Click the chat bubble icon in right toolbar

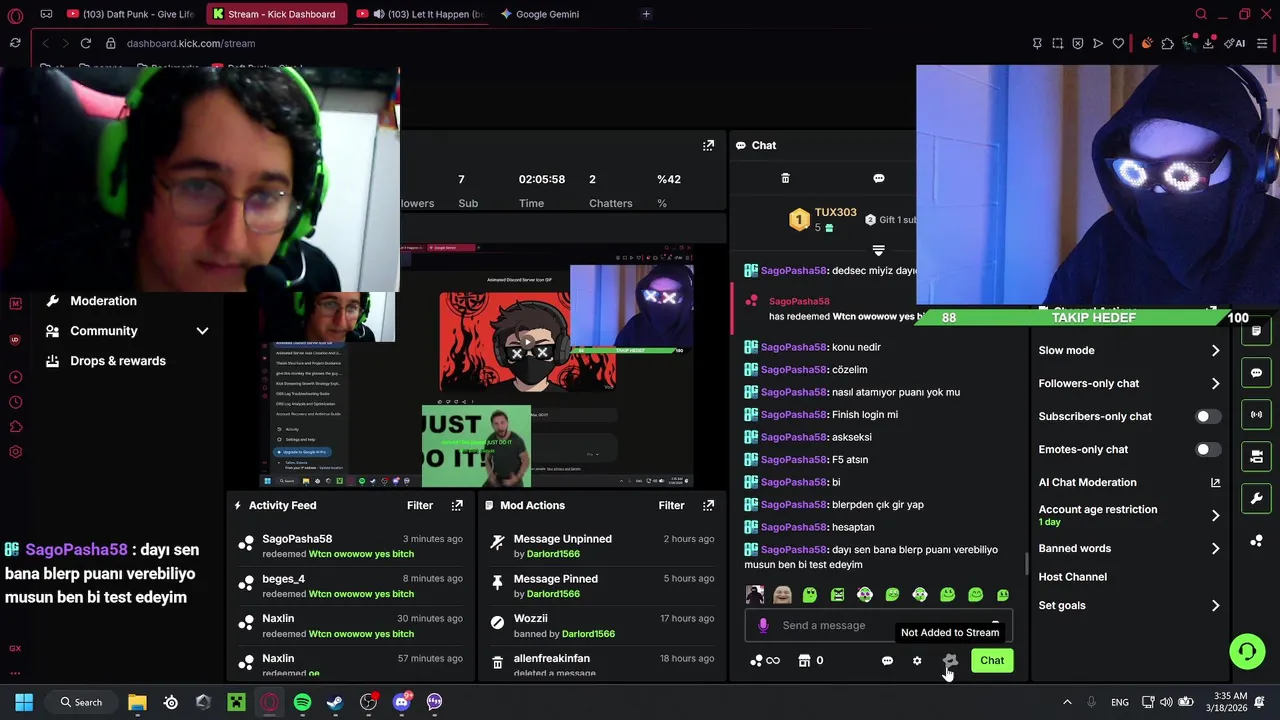click(1256, 372)
